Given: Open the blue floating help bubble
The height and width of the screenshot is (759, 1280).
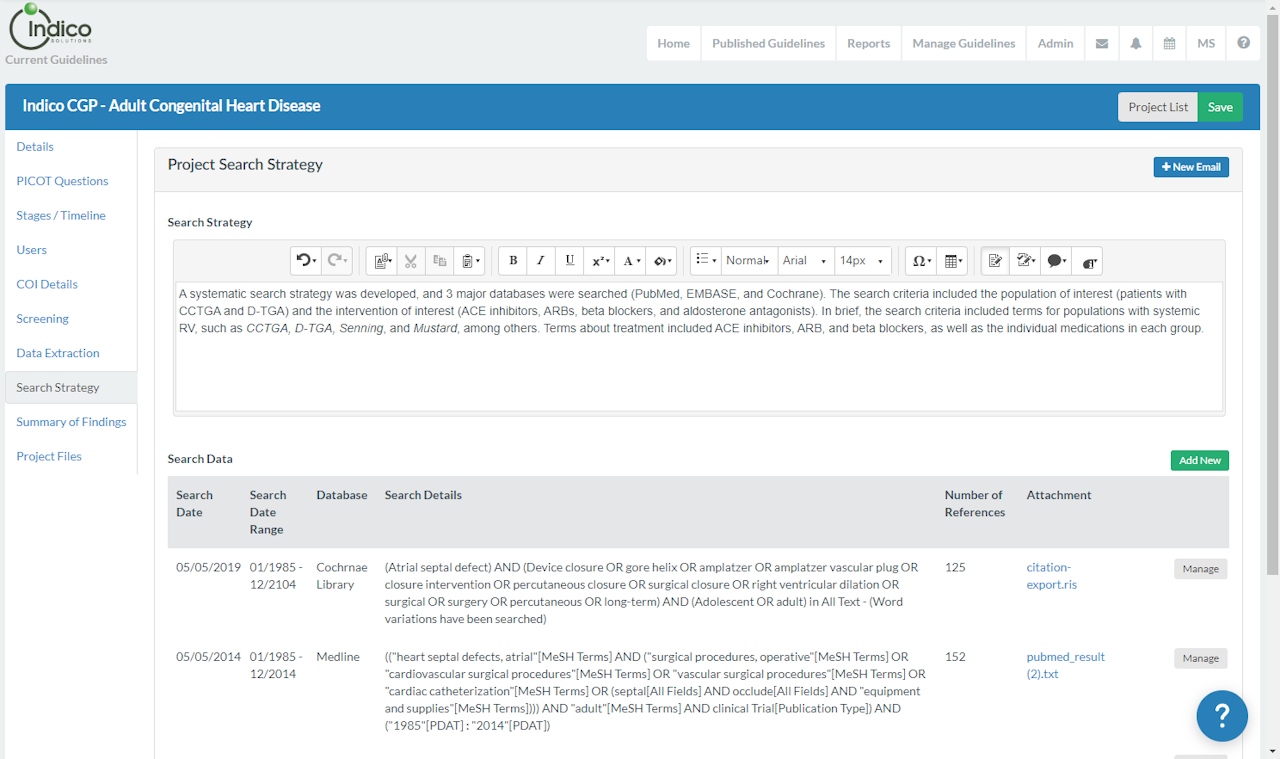Looking at the screenshot, I should click(1222, 716).
